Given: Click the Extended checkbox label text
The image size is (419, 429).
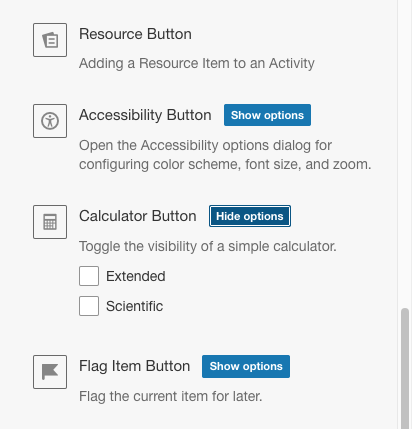Looking at the screenshot, I should pos(136,276).
